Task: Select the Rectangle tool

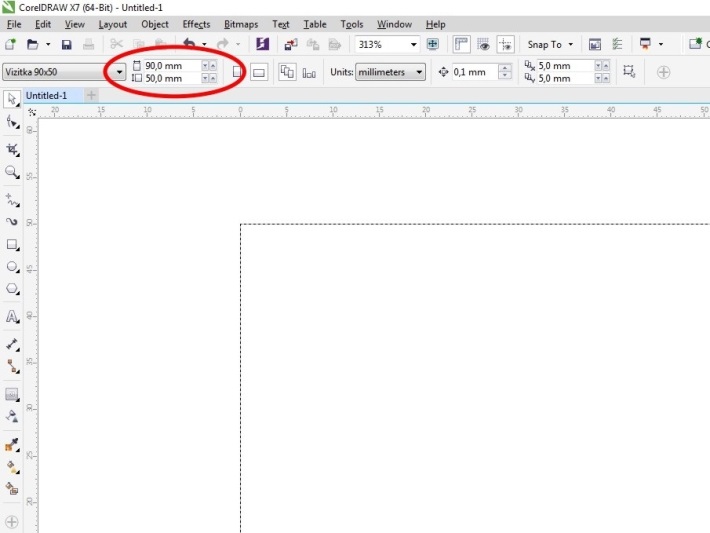Action: 12,245
